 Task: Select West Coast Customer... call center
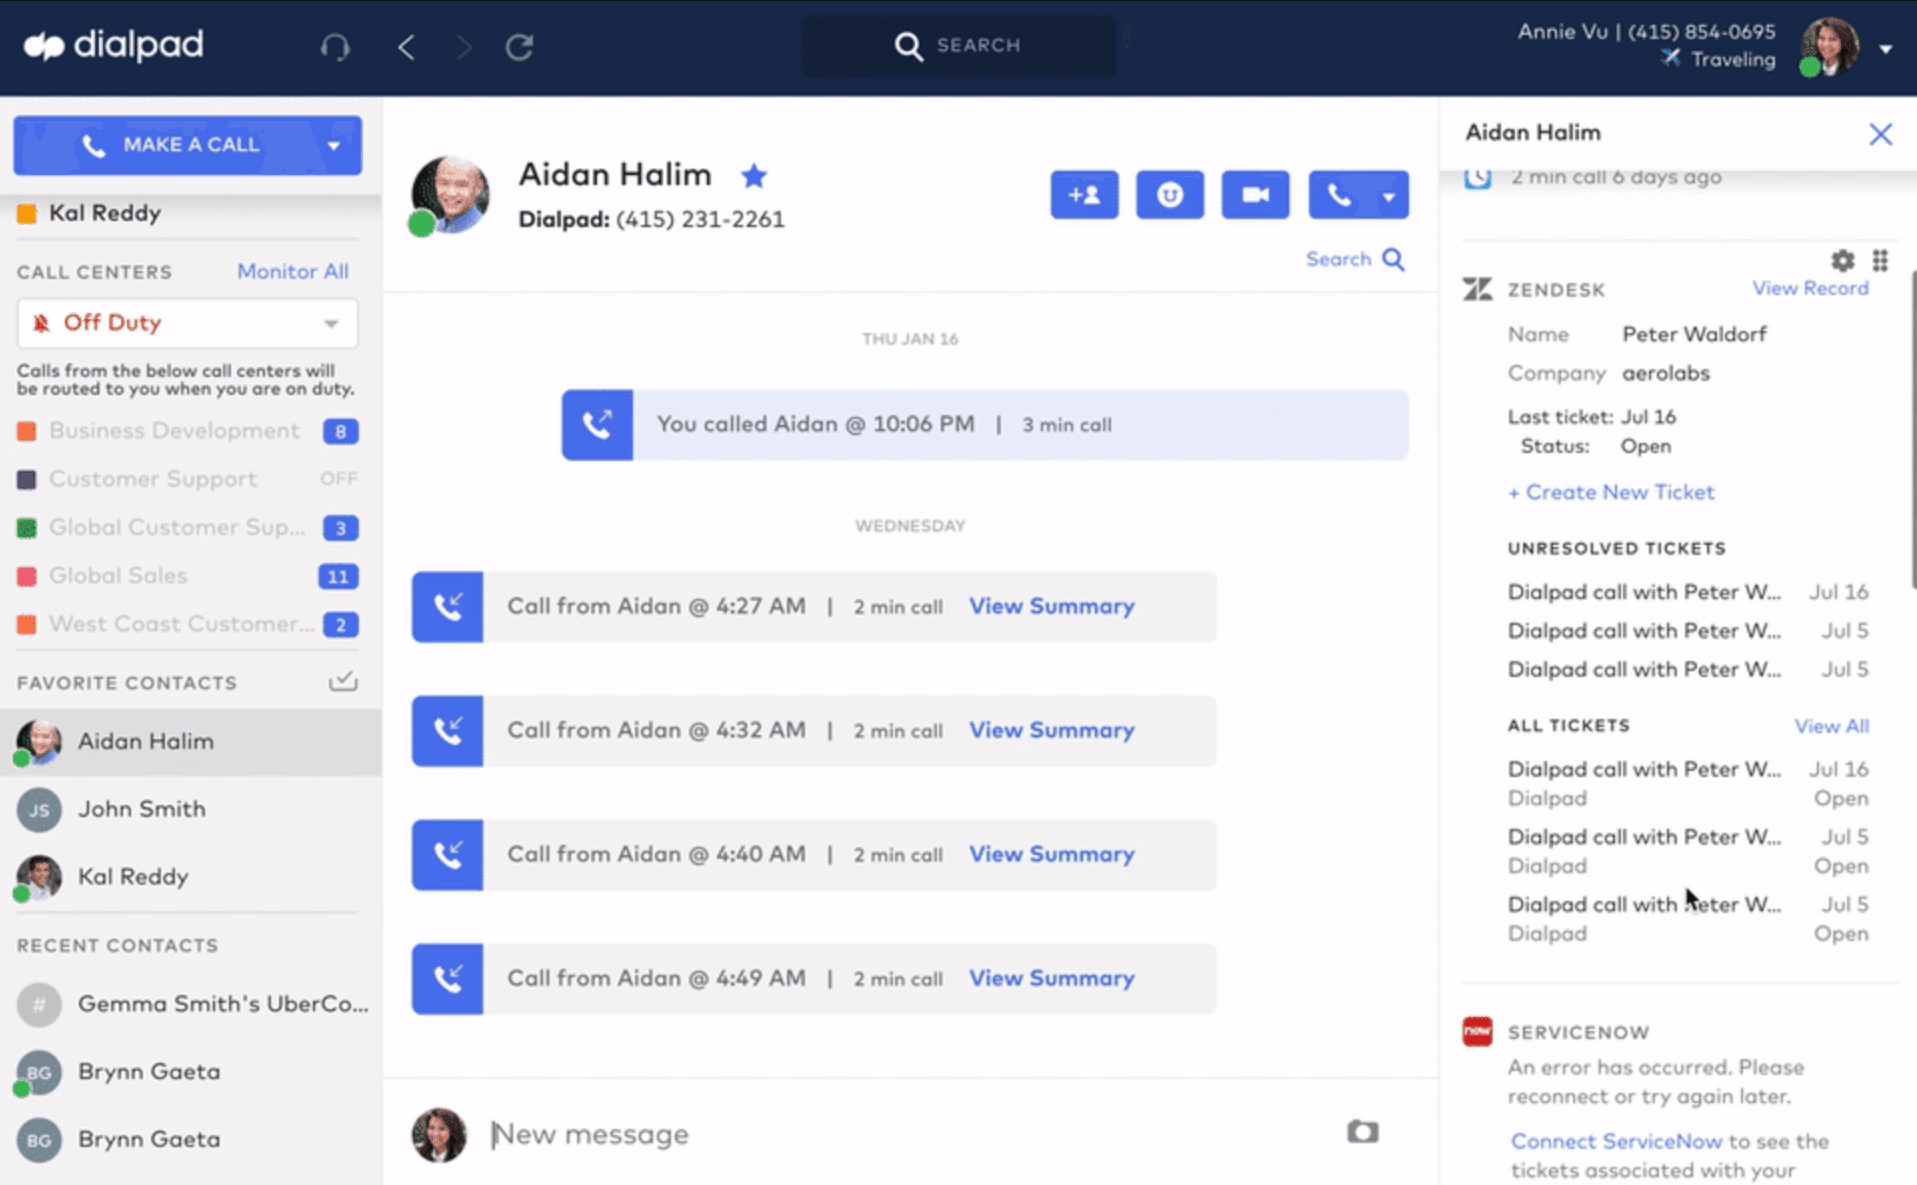coord(181,624)
